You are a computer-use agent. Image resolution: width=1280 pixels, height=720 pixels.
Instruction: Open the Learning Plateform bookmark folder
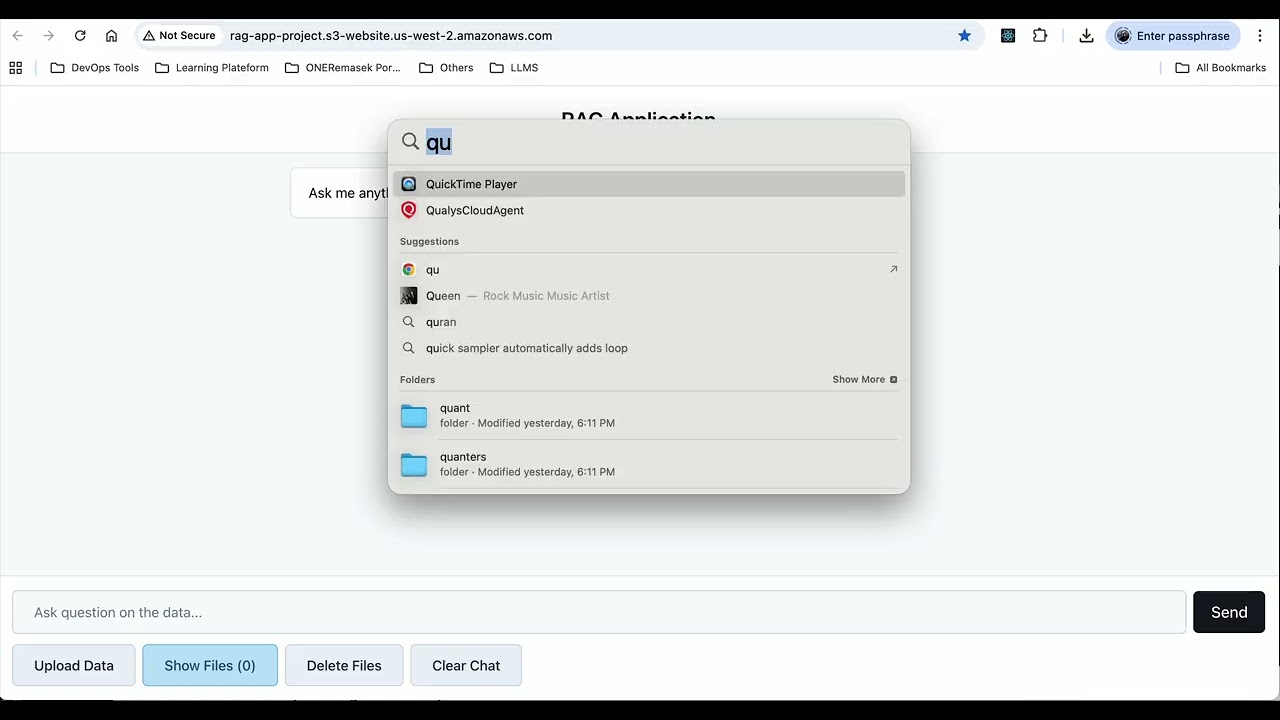pyautogui.click(x=212, y=68)
